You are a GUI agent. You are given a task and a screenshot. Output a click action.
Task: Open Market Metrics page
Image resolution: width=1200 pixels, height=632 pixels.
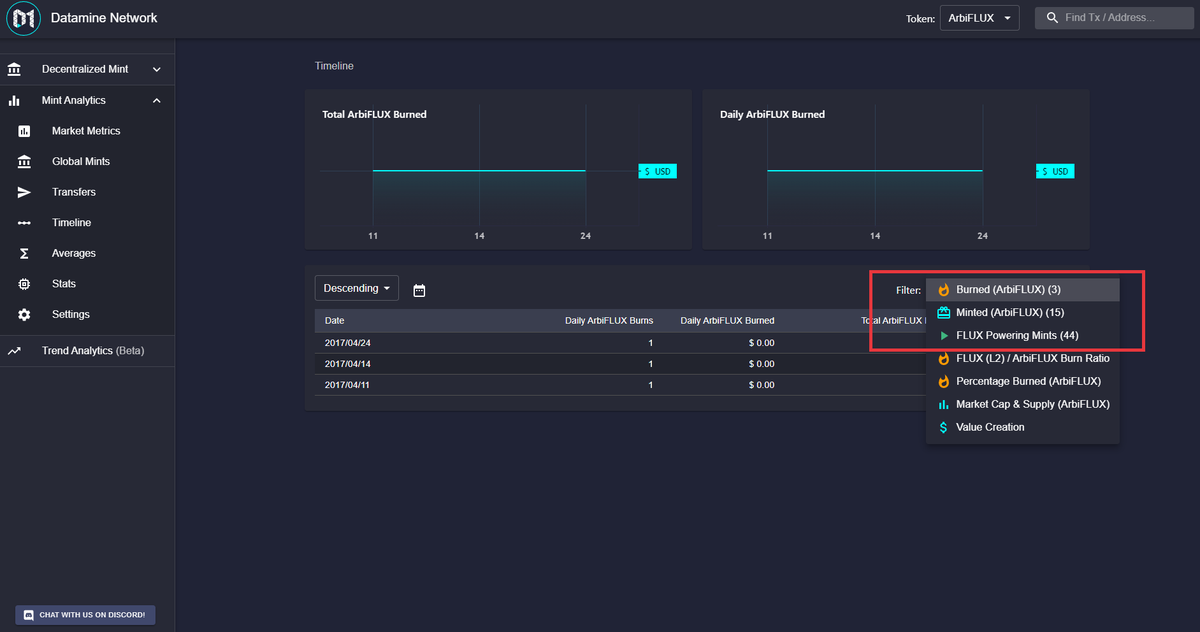pyautogui.click(x=87, y=131)
